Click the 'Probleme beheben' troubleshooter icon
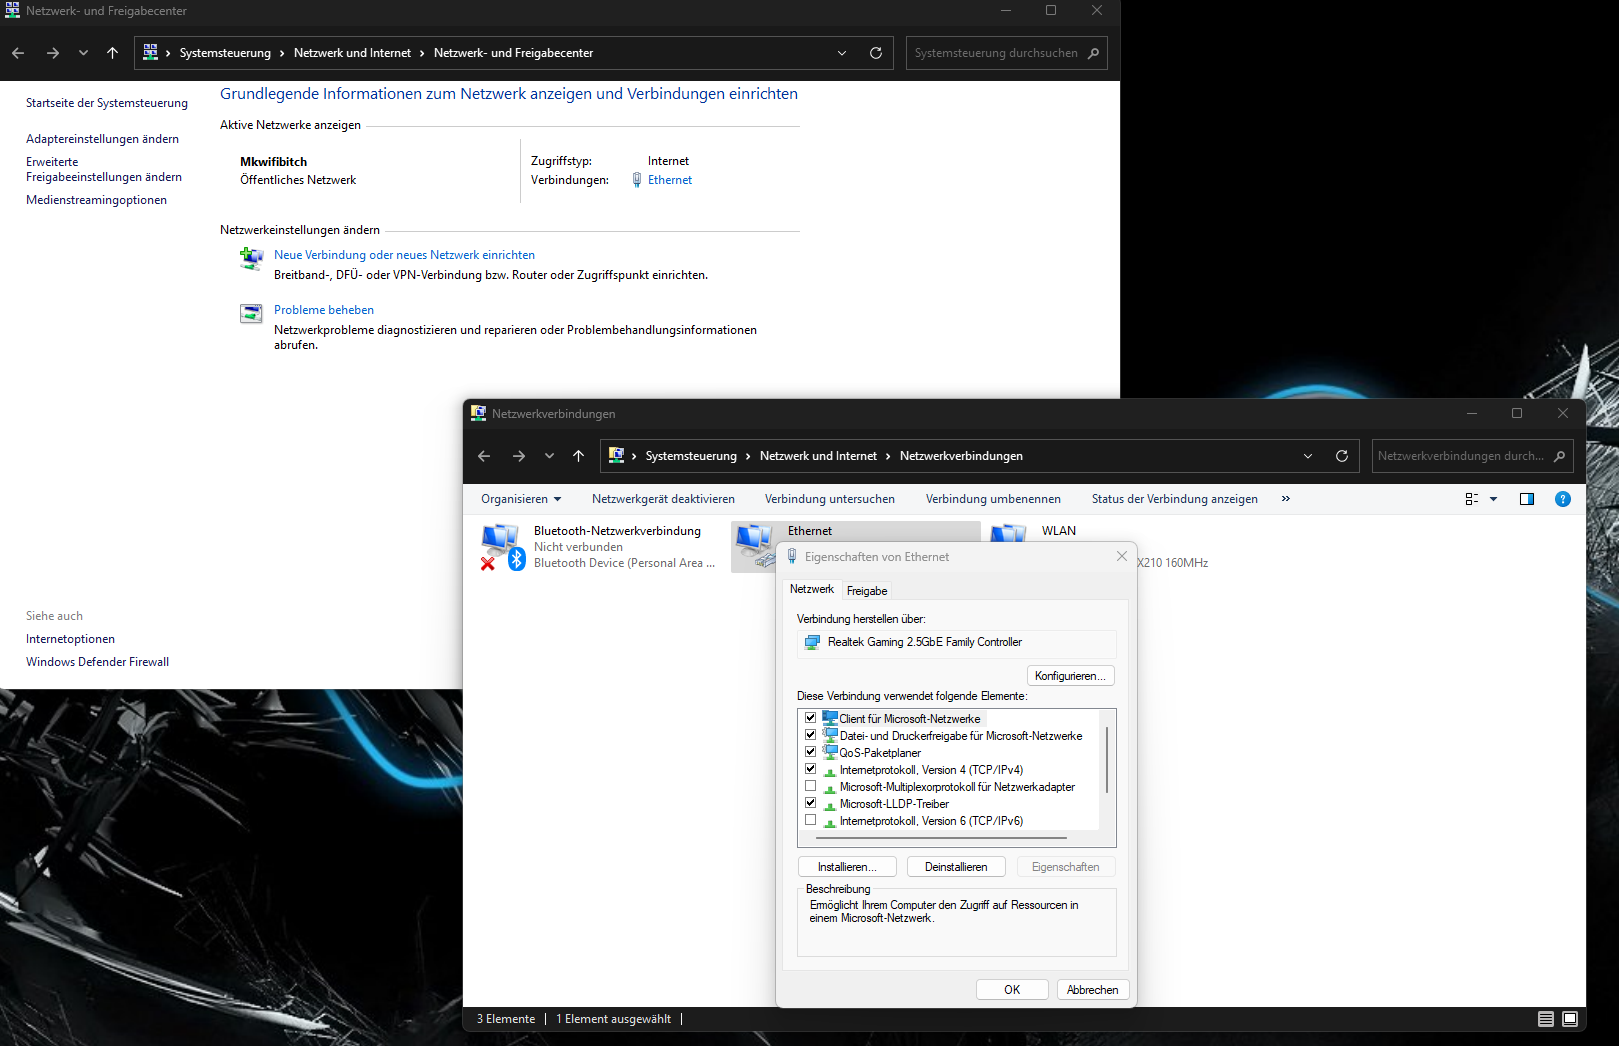Image resolution: width=1619 pixels, height=1046 pixels. tap(251, 313)
